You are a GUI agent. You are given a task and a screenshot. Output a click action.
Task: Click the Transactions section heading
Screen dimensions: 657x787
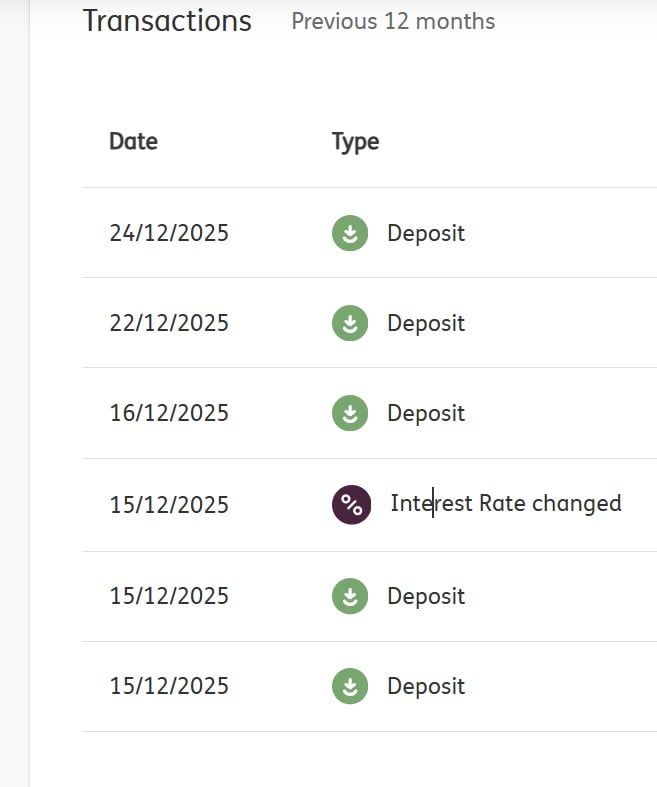[x=167, y=21]
